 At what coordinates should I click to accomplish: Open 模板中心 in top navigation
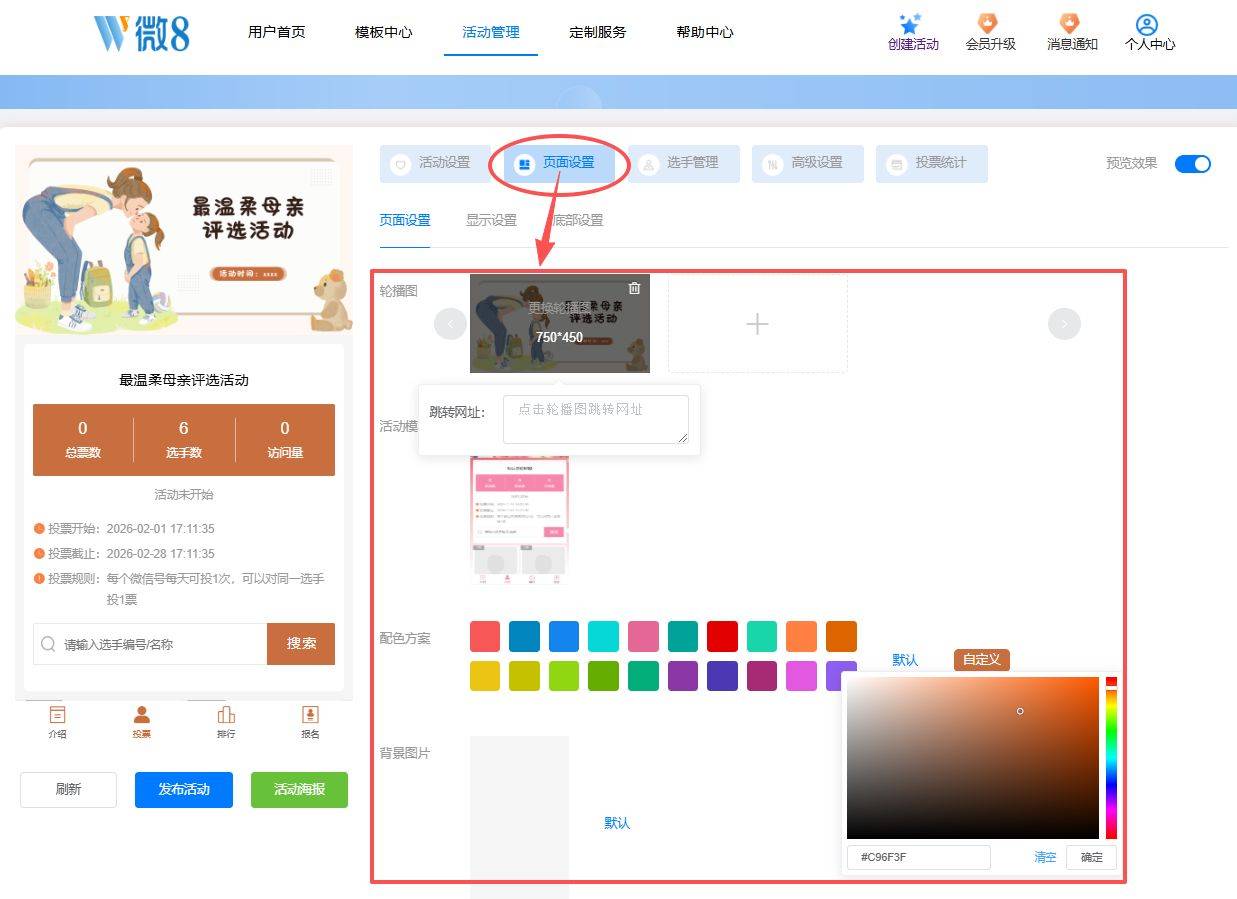(383, 32)
